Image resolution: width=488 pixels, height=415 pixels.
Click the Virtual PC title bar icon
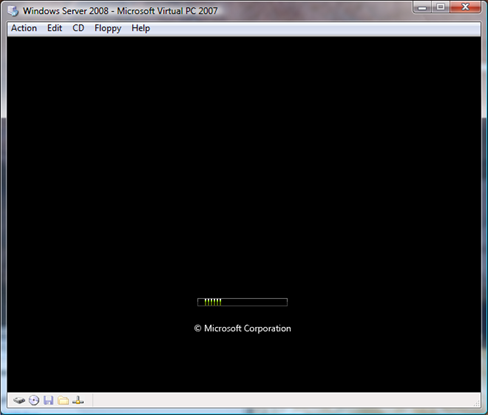(13, 11)
